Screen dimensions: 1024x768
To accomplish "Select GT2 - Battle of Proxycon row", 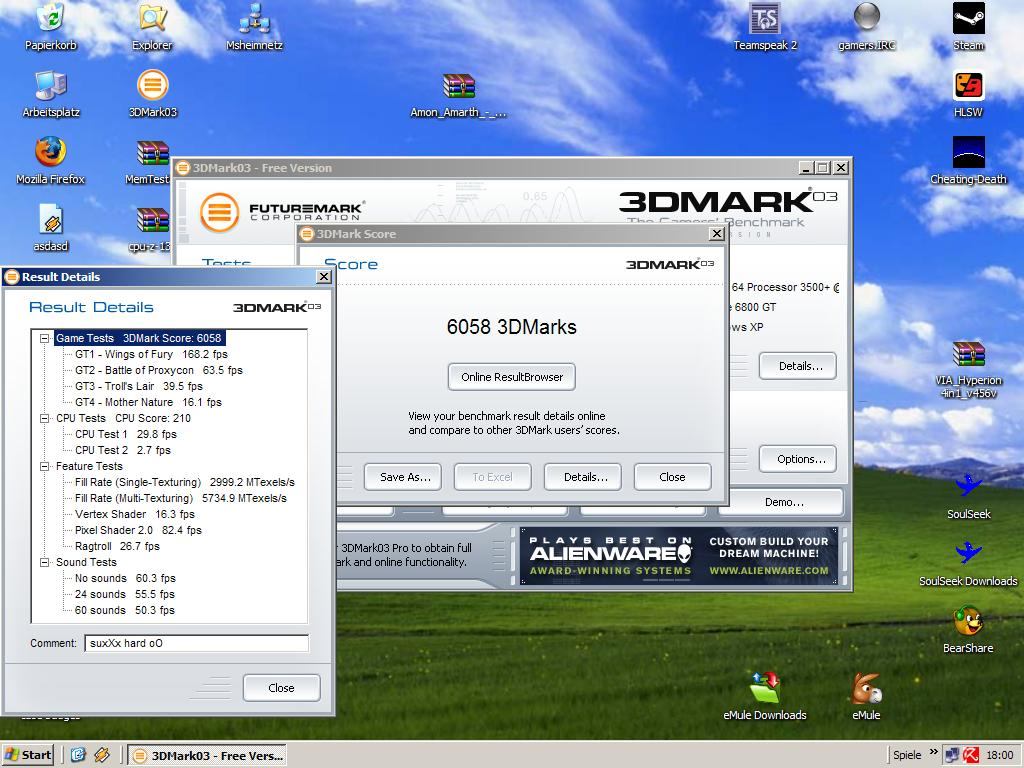I will point(159,370).
